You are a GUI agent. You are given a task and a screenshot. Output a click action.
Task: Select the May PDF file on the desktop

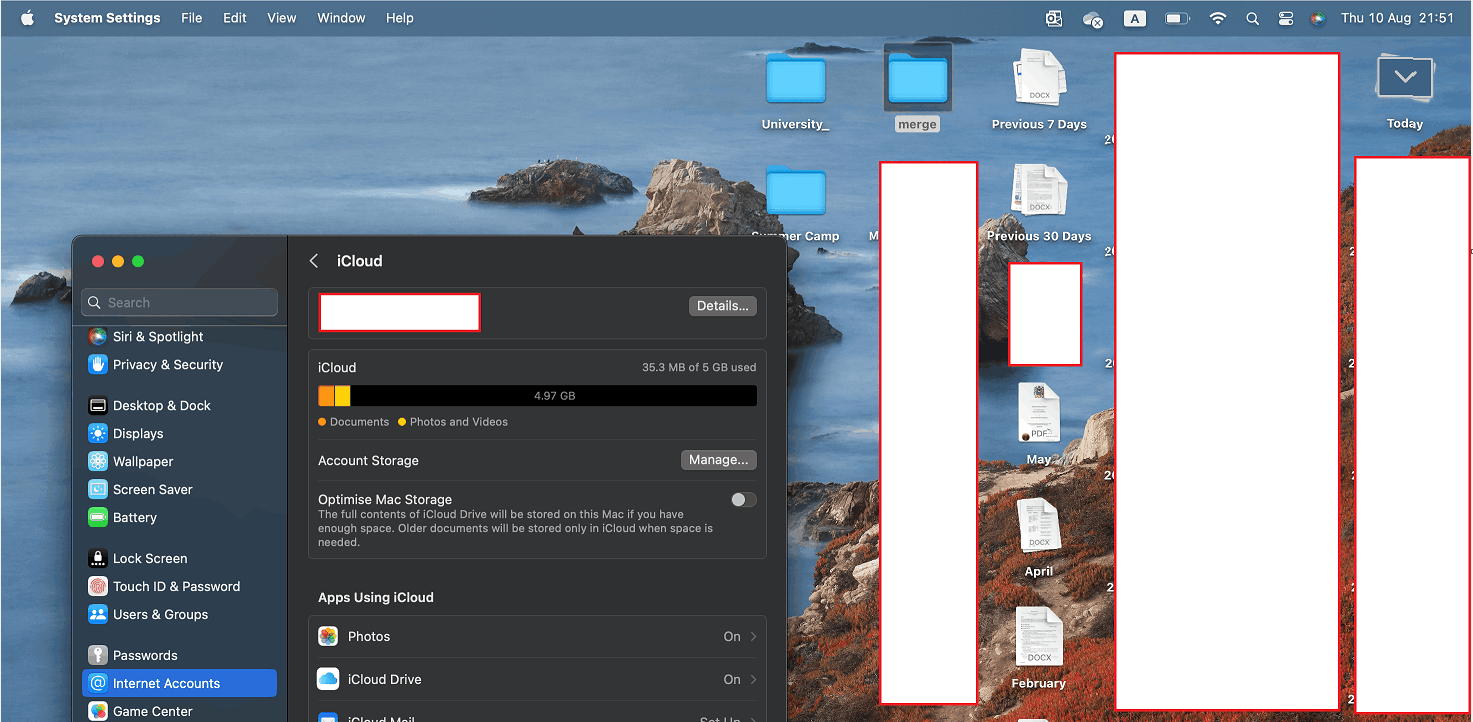pos(1039,424)
